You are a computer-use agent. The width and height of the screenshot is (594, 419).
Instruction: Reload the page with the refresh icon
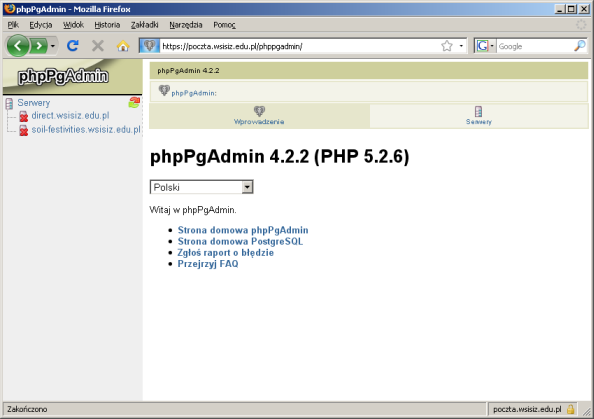tap(73, 46)
